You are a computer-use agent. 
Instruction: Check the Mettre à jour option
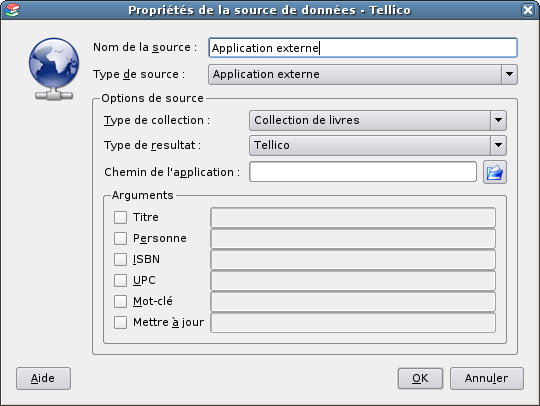(121, 322)
